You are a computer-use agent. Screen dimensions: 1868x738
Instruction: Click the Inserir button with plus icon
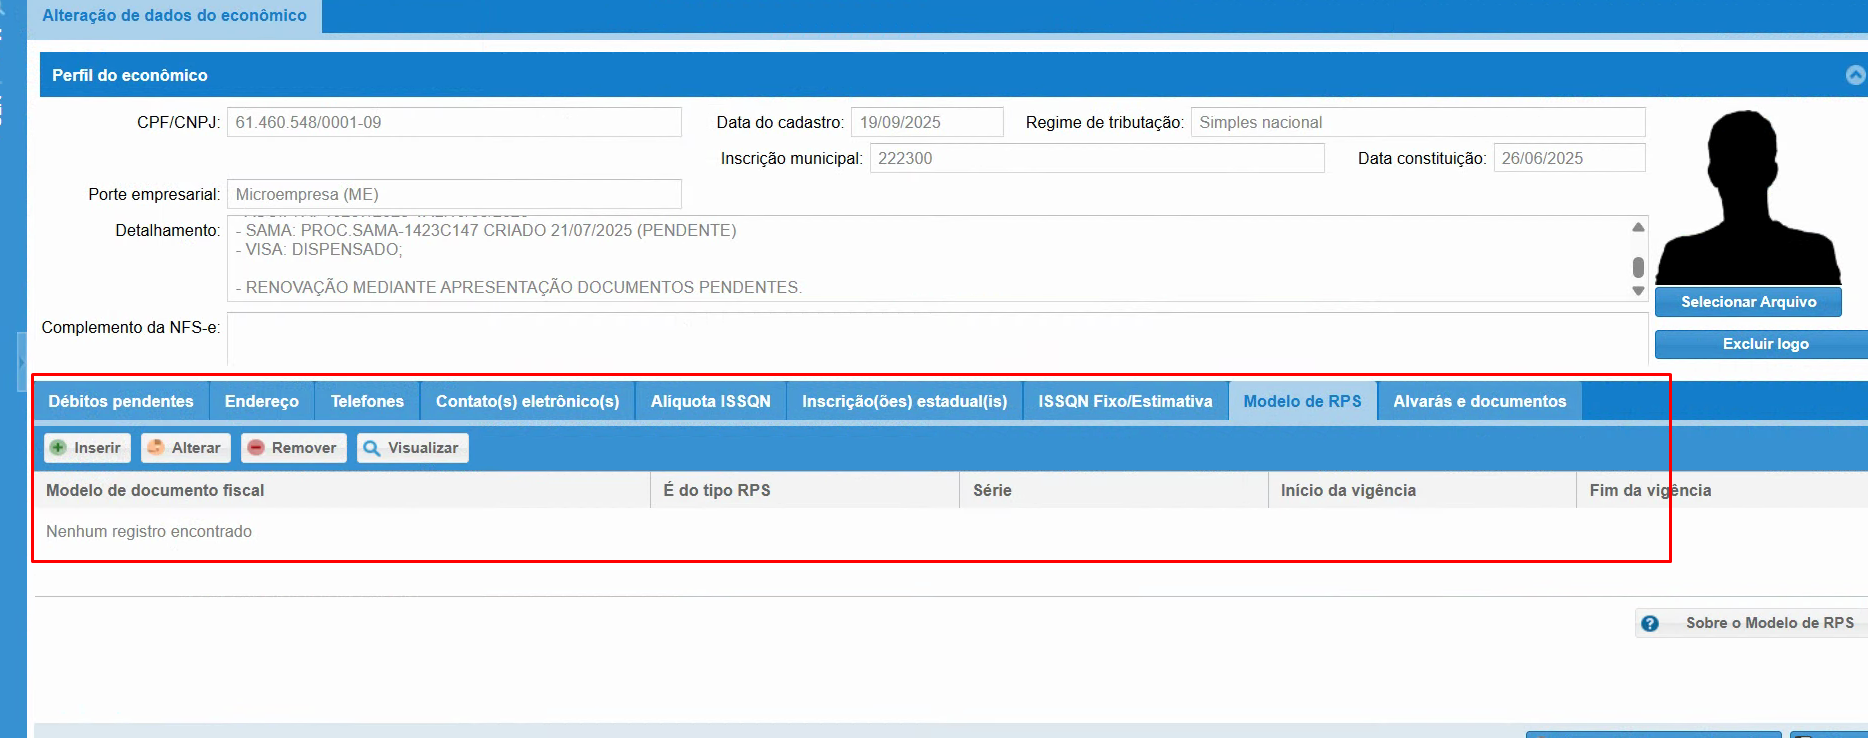pyautogui.click(x=87, y=448)
